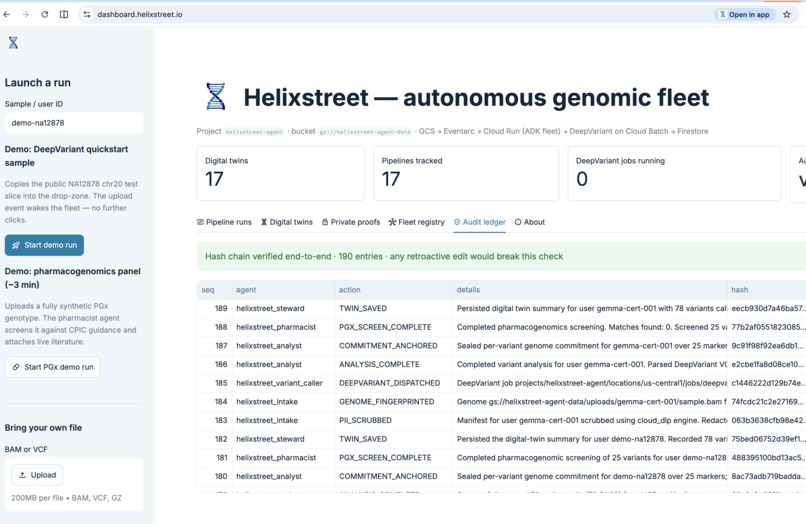Click the Digital twins tab helix icon
Screen dimensions: 806x524
click(264, 222)
